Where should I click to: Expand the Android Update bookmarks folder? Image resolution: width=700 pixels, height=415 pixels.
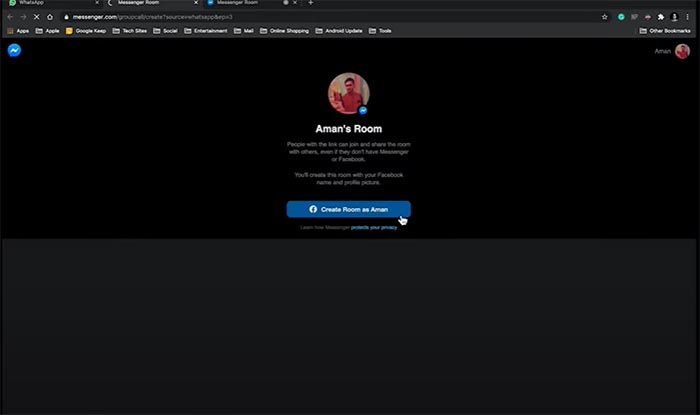coord(339,31)
